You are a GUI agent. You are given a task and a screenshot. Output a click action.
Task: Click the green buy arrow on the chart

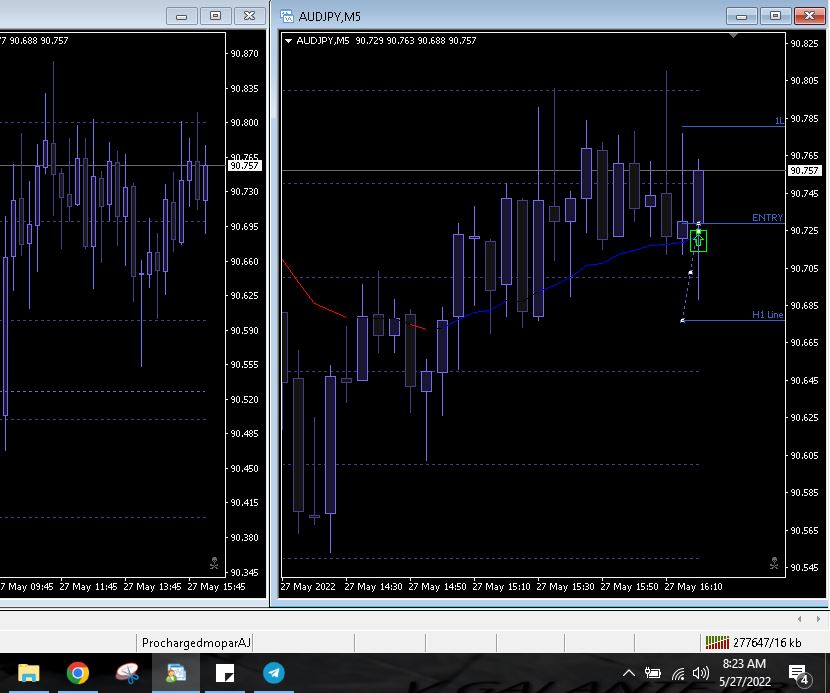coord(698,240)
